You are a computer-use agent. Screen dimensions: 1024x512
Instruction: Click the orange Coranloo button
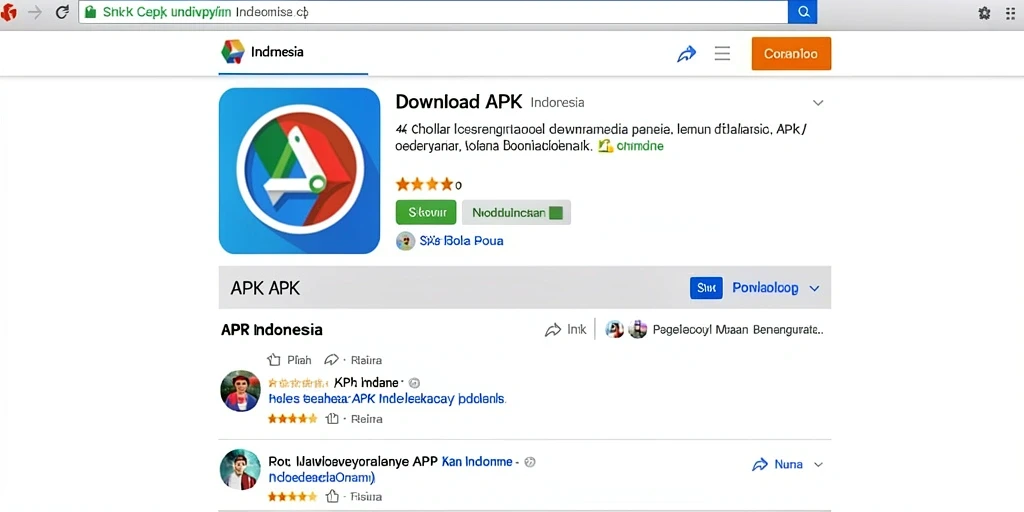point(791,54)
